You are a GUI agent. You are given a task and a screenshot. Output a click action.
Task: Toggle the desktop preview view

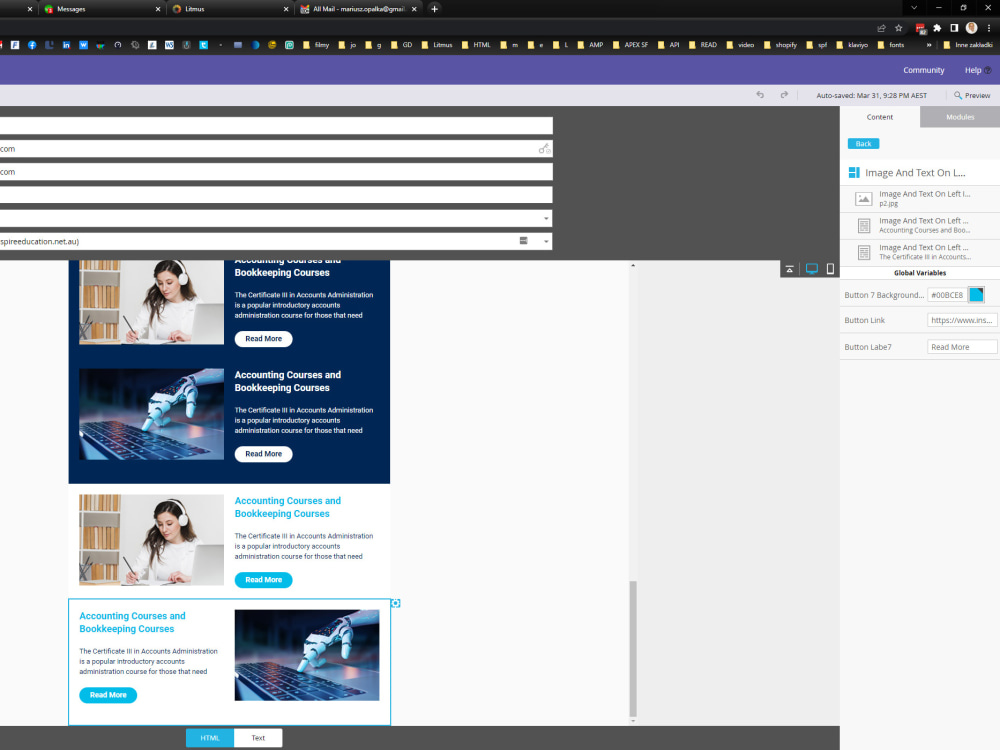tap(811, 268)
